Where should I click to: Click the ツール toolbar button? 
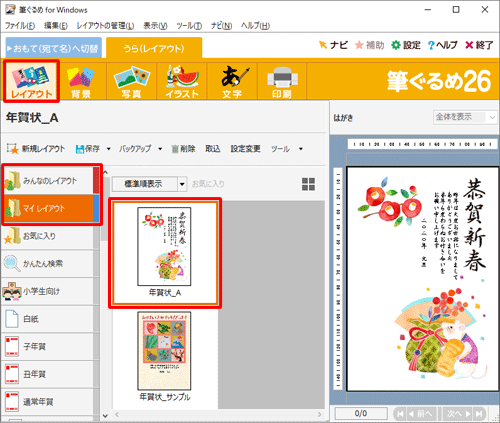click(280, 149)
